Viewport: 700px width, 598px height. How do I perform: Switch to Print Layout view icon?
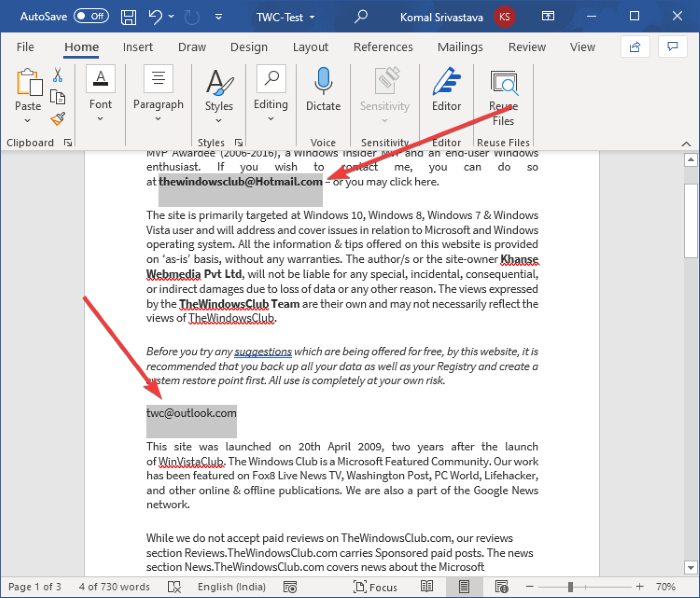pos(464,586)
